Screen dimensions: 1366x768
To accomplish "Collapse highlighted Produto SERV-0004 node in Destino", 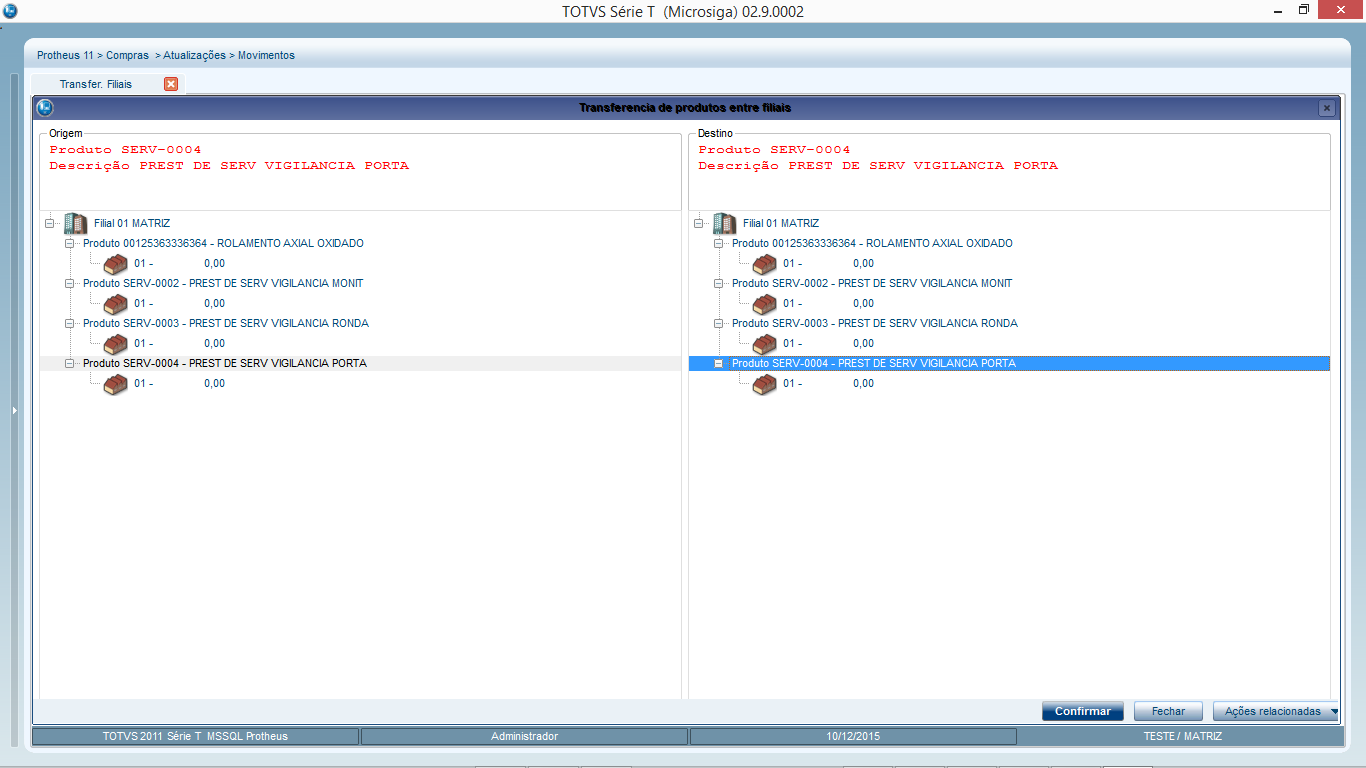I will (x=719, y=363).
